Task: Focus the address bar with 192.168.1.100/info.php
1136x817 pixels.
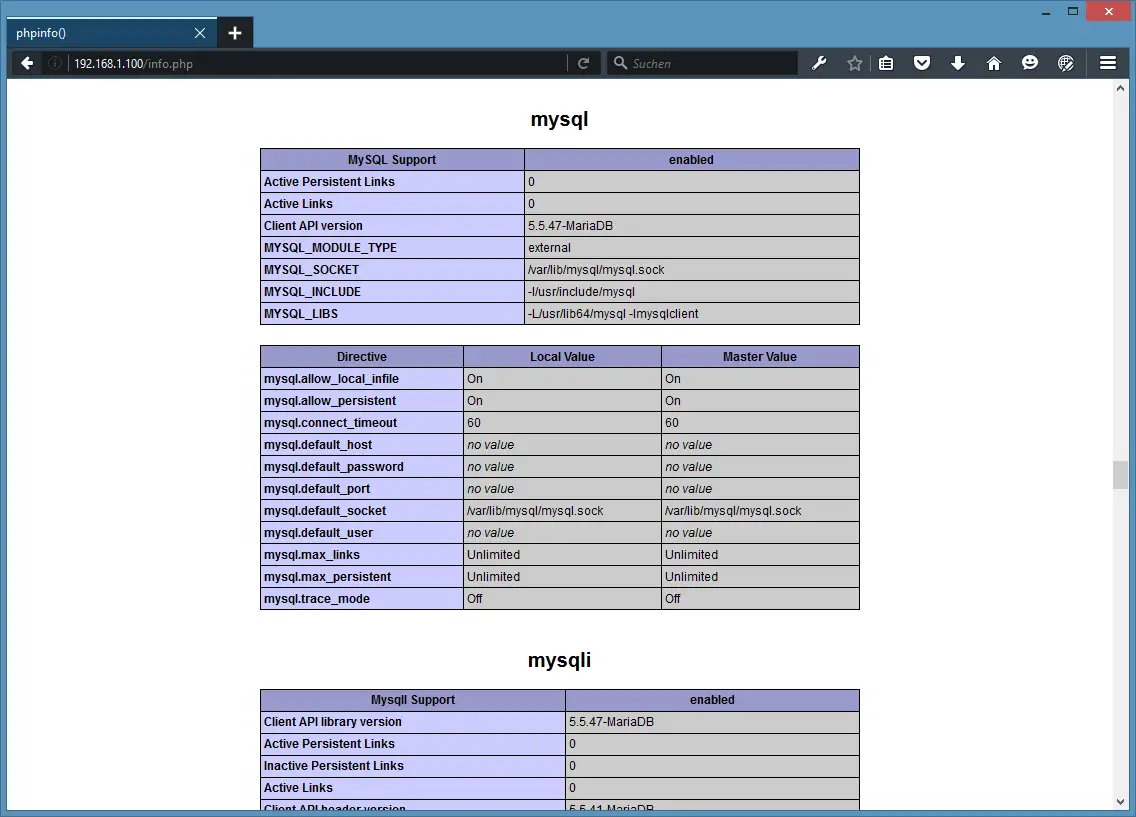Action: click(317, 64)
